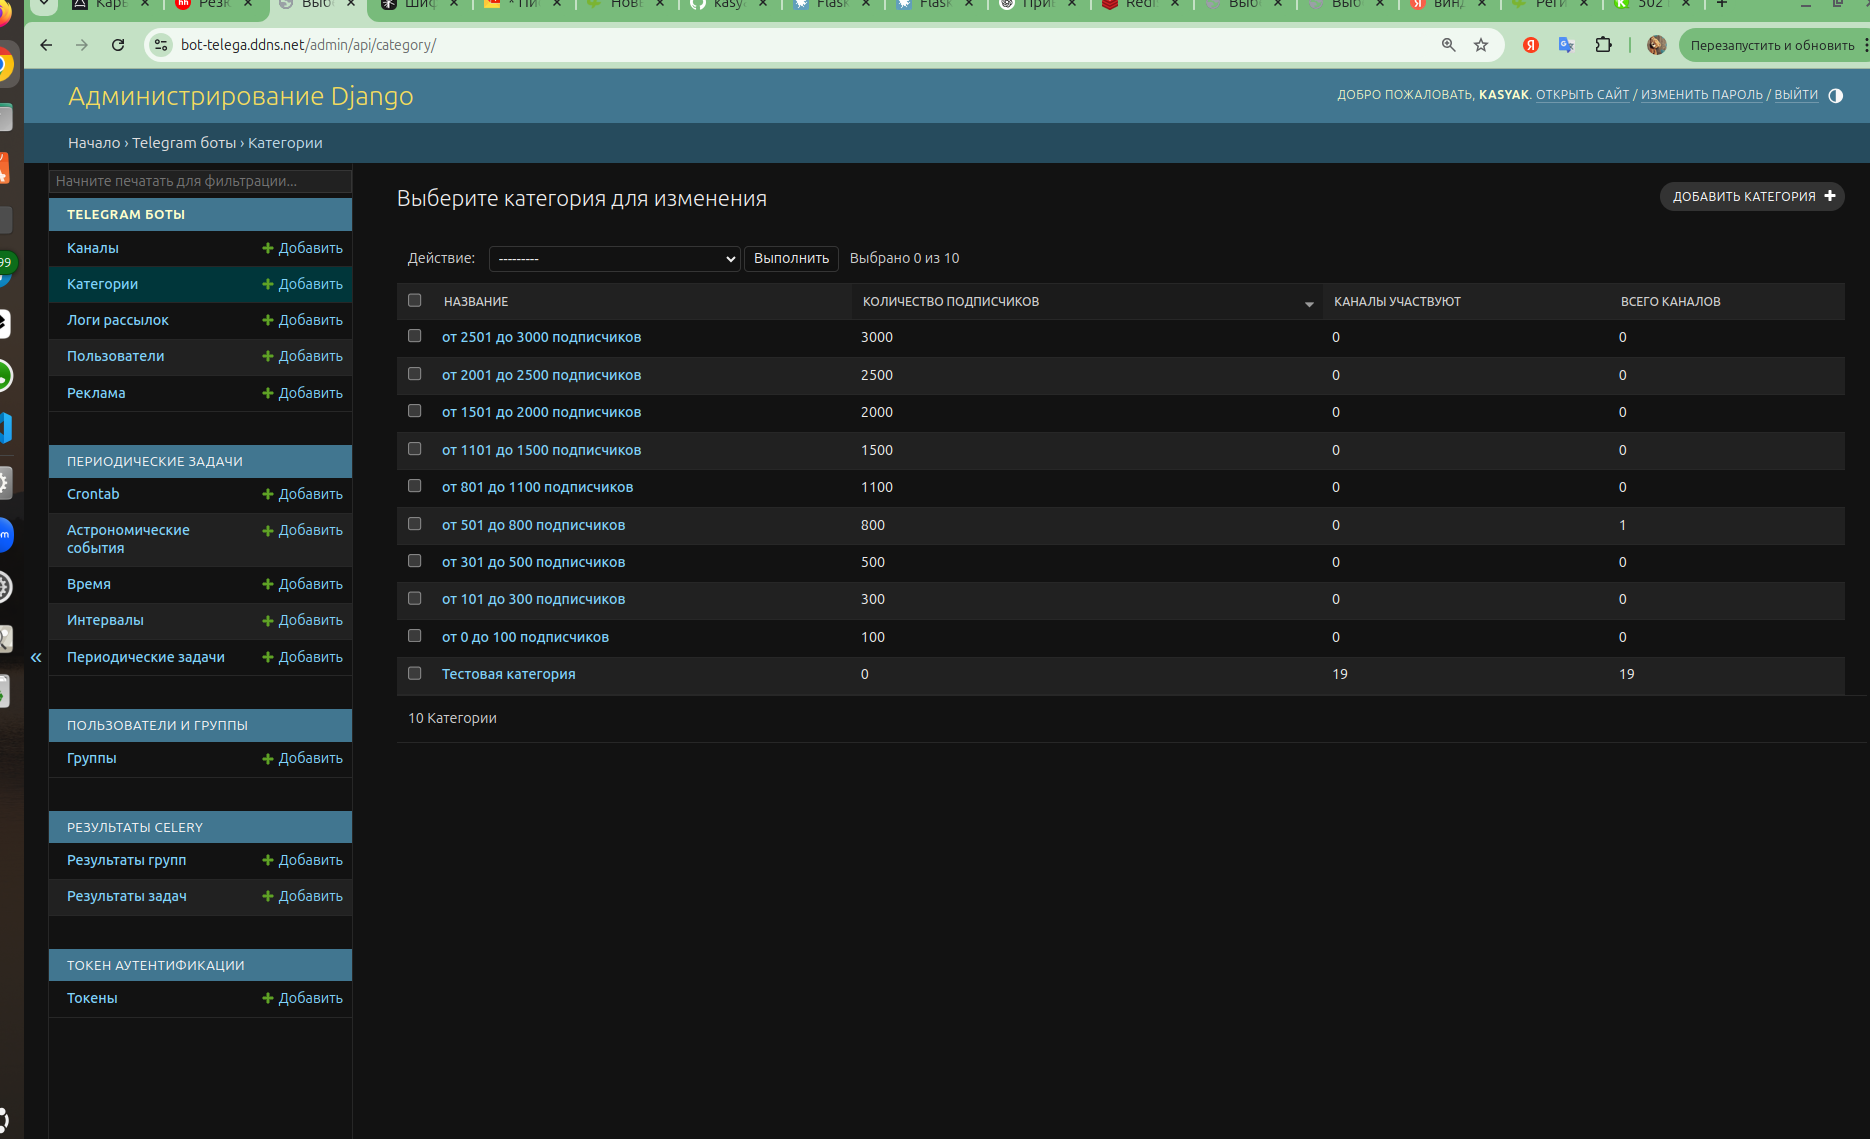Click the Yandex extension icon

1531,45
